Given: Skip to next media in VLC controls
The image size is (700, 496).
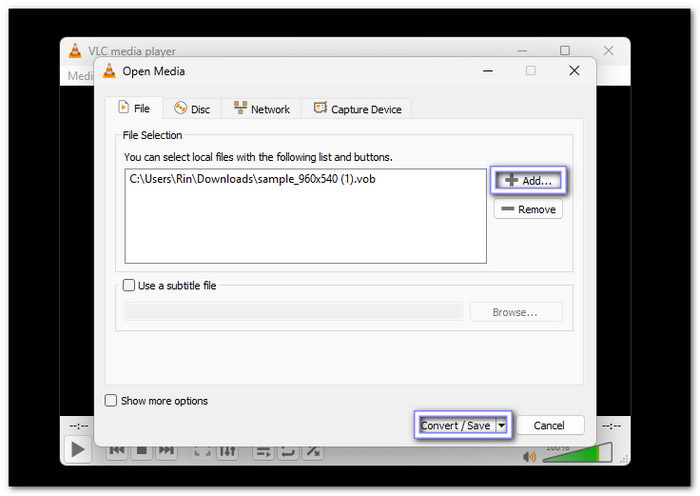Looking at the screenshot, I should coord(166,451).
